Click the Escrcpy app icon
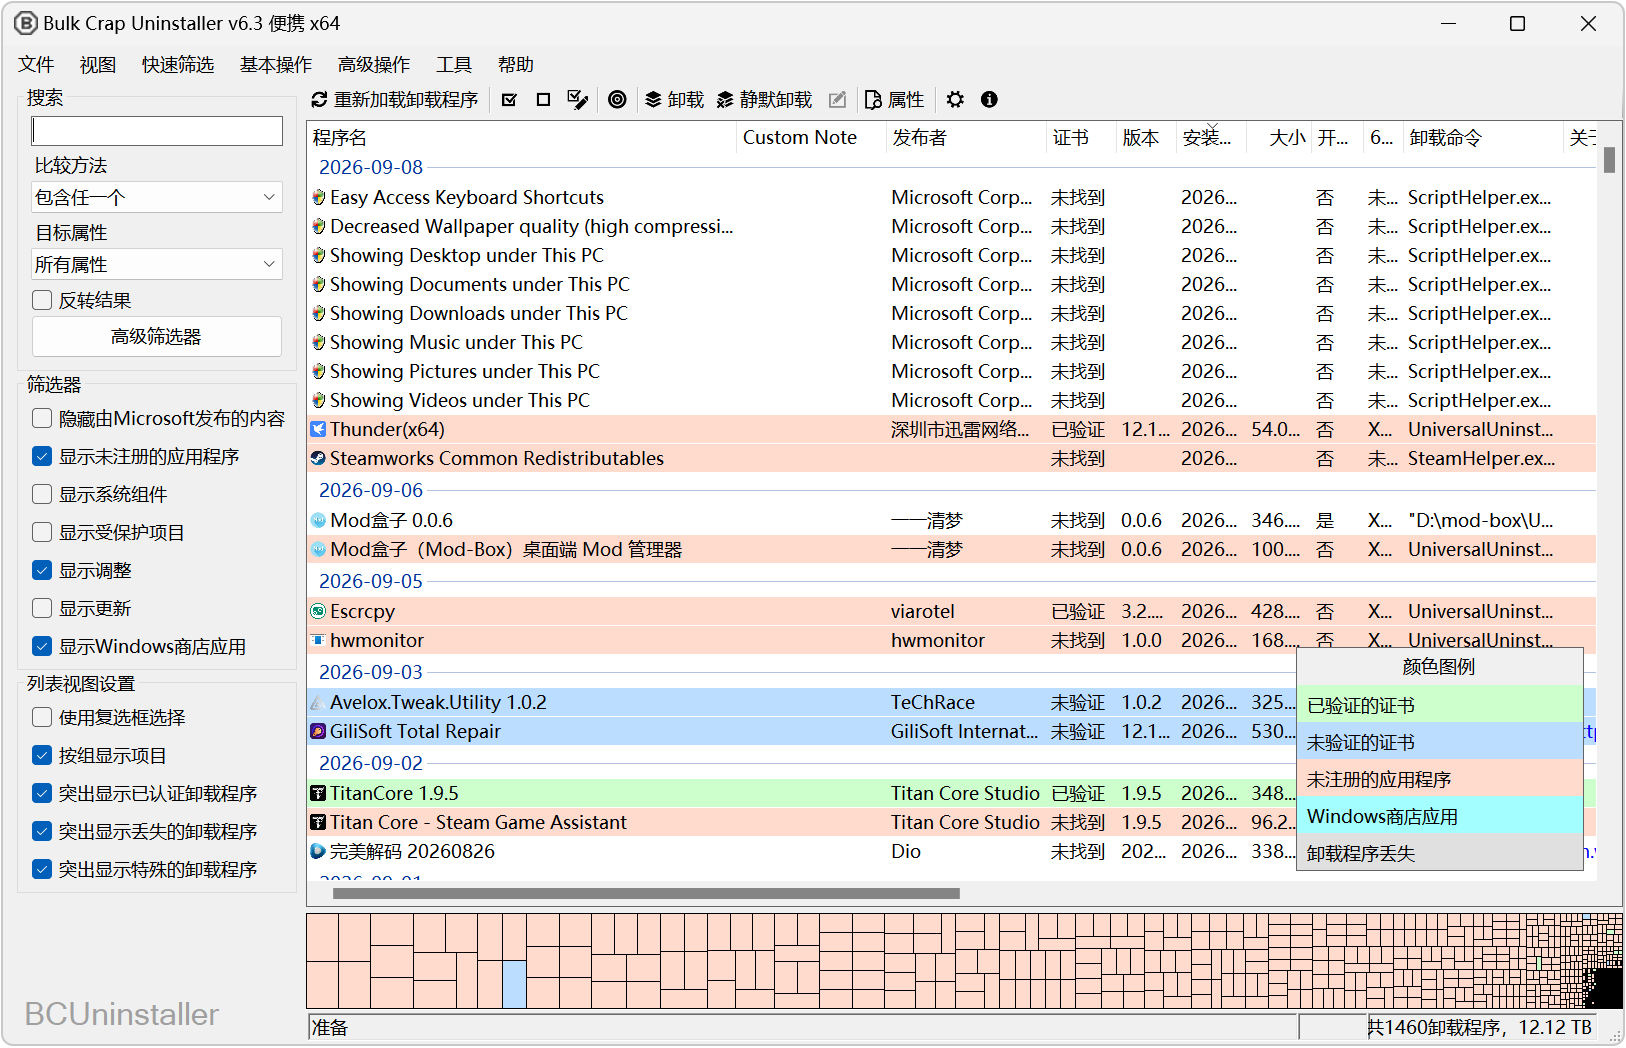Screen dimensions: 1626x1048 click(318, 612)
